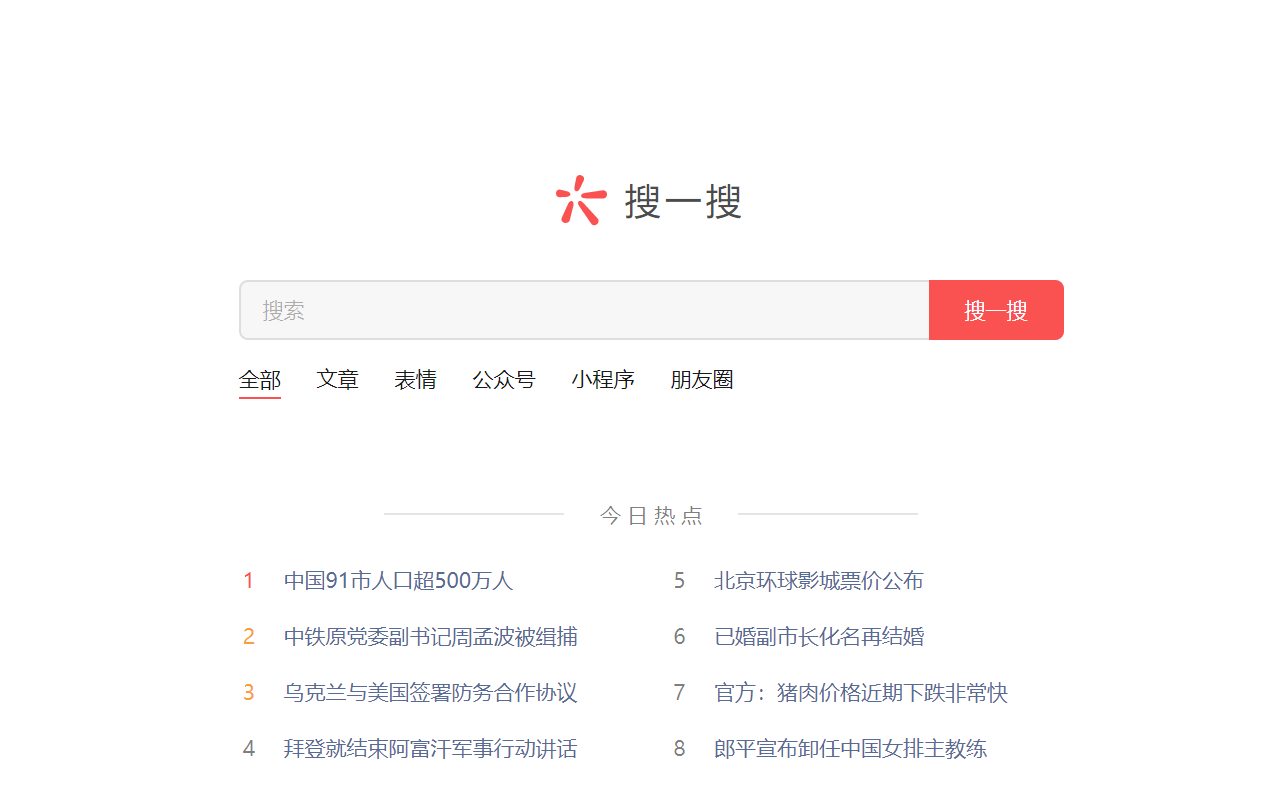Click the 今日热点 heading text

[651, 516]
